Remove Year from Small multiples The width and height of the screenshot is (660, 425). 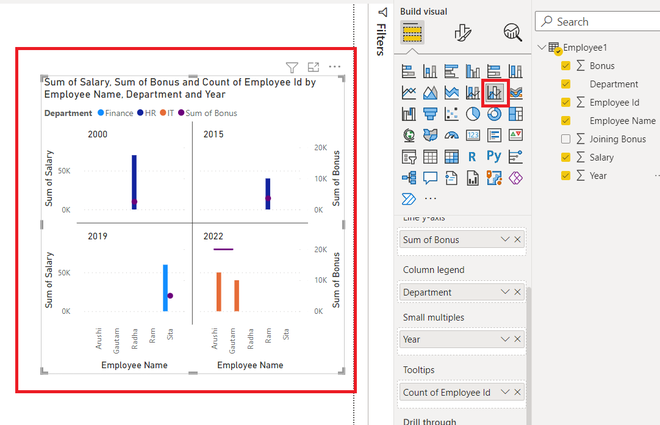point(517,339)
